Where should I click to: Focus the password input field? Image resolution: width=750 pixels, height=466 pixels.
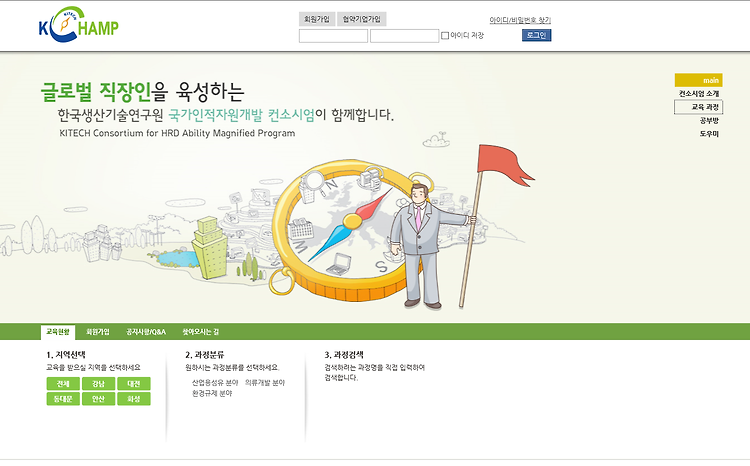(404, 36)
